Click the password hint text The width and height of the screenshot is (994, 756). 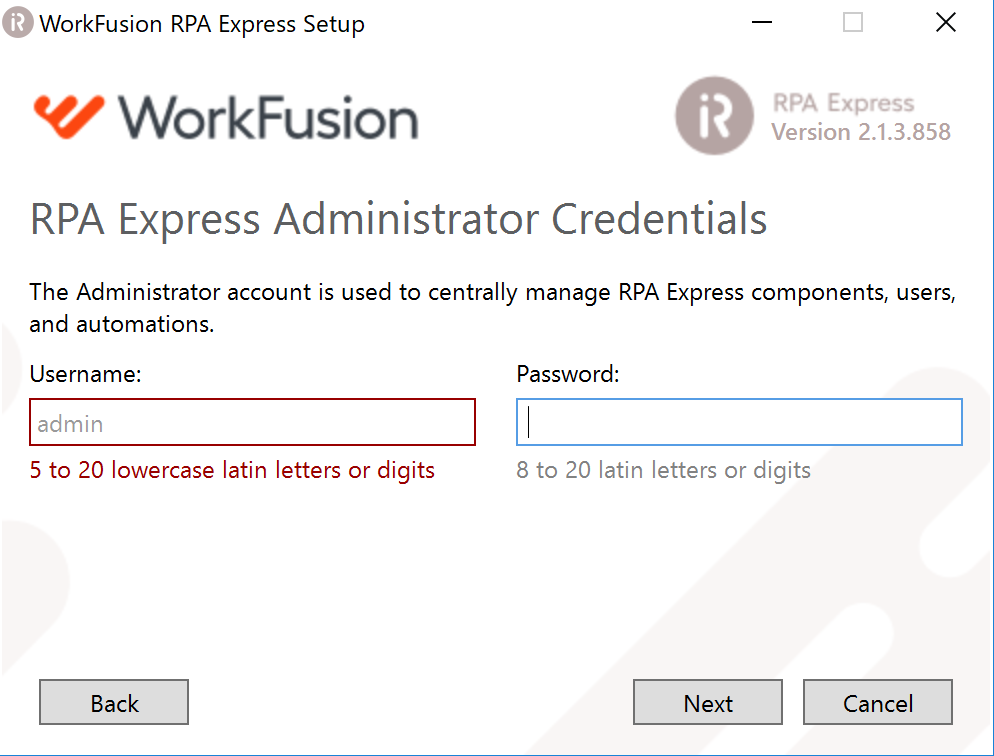click(x=662, y=470)
